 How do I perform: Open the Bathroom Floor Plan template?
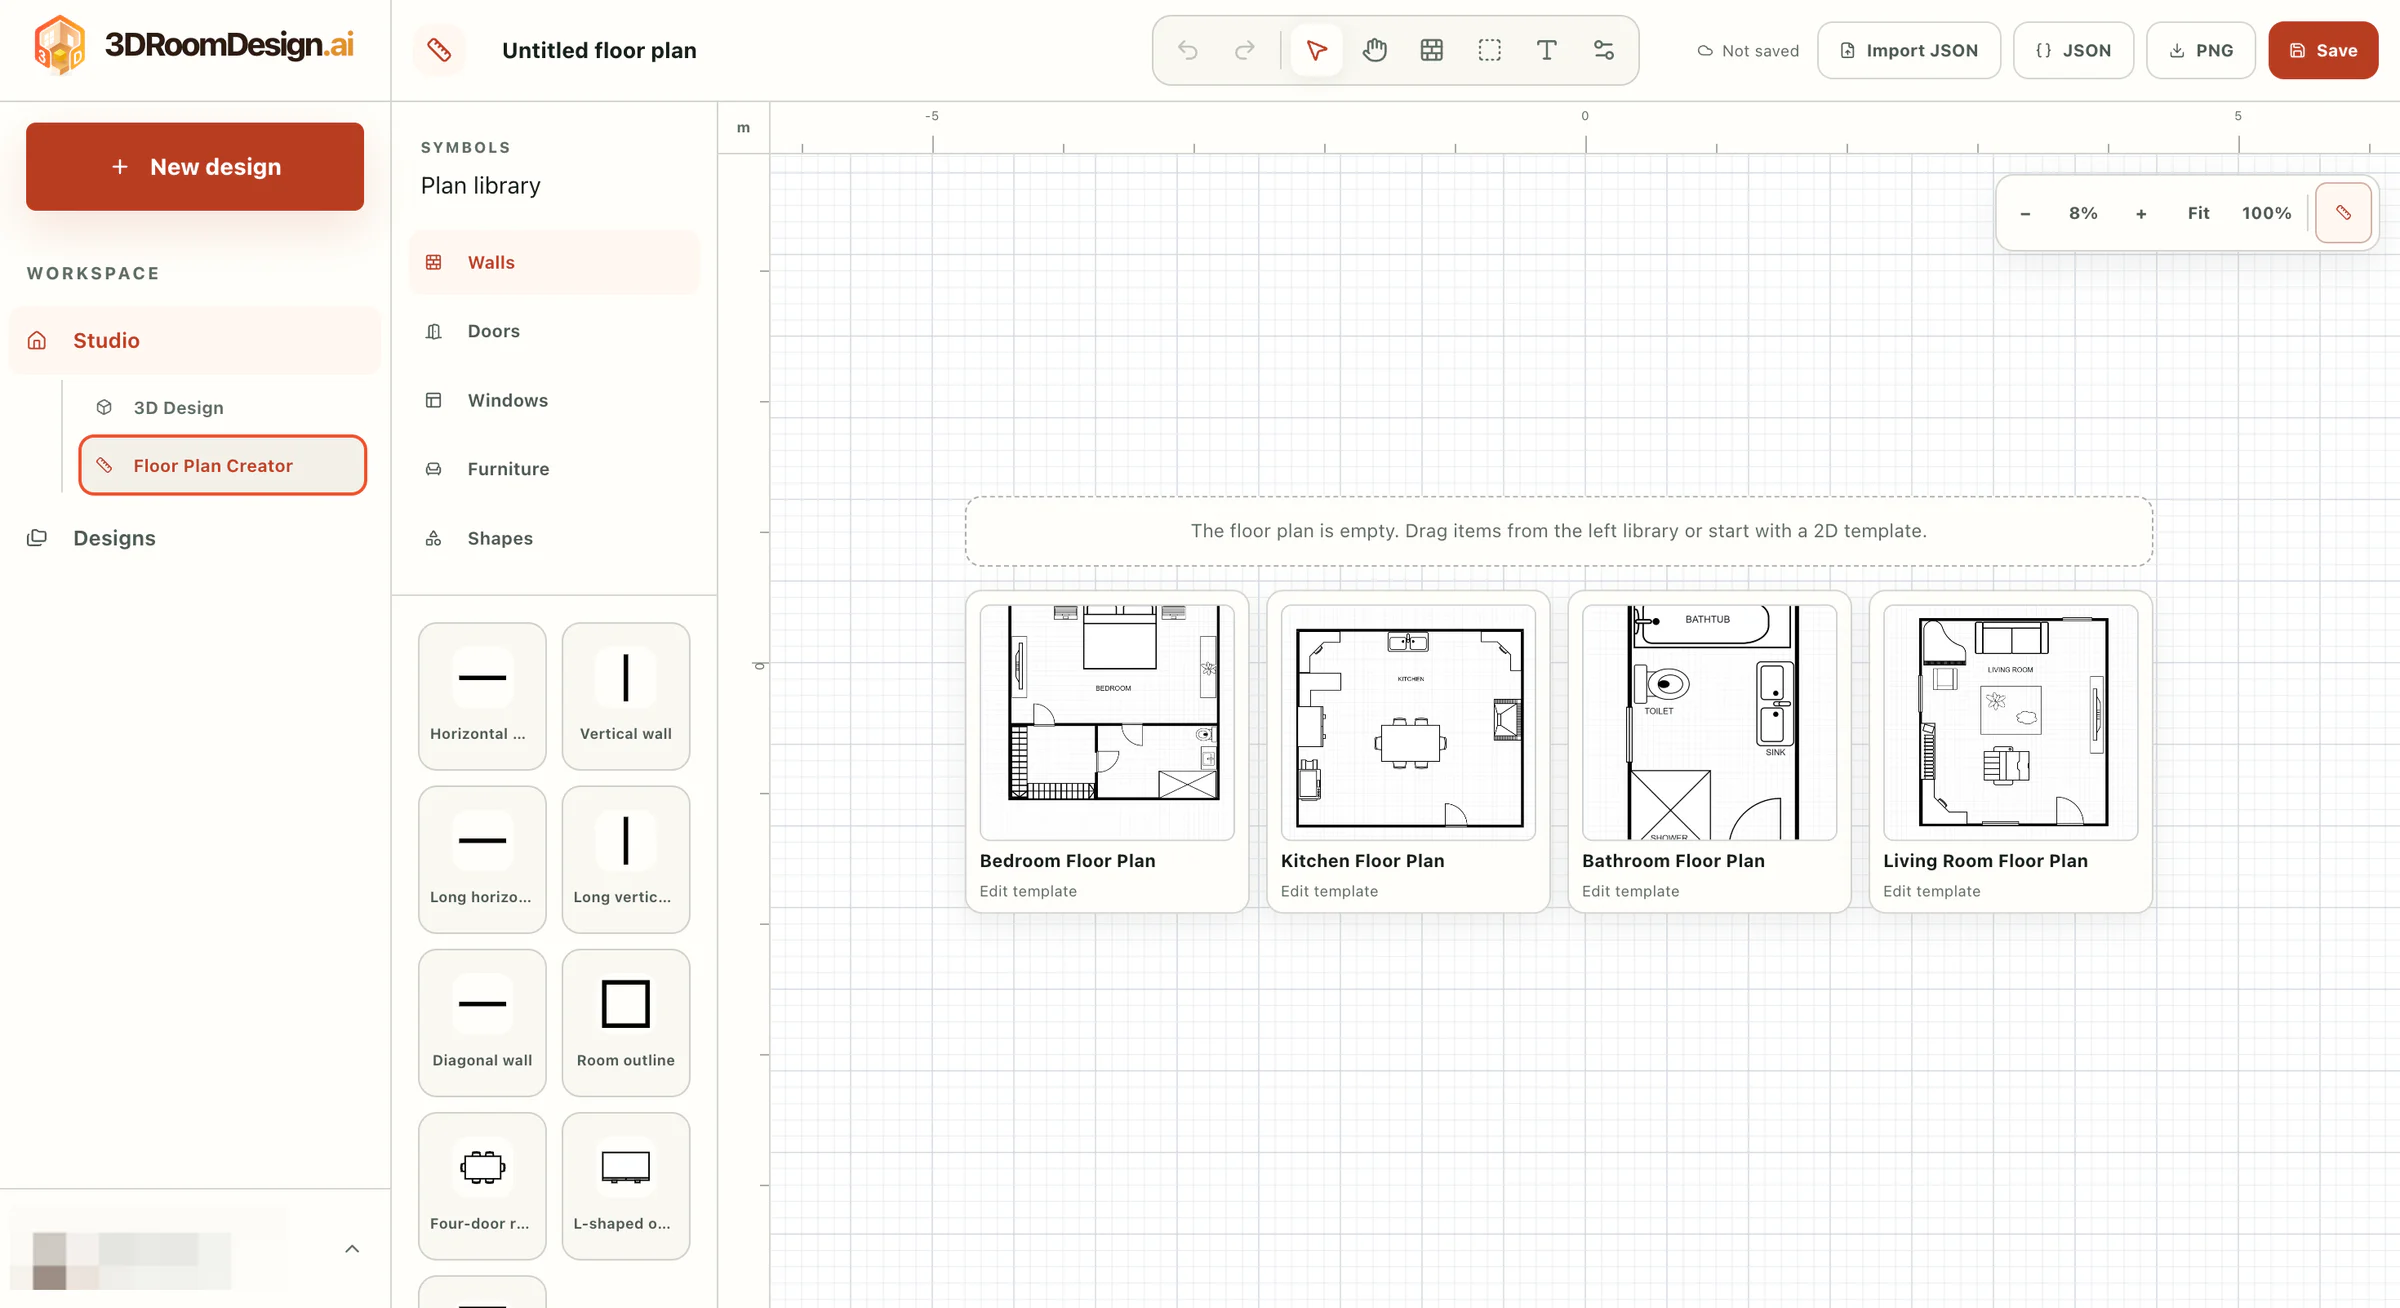(1709, 751)
